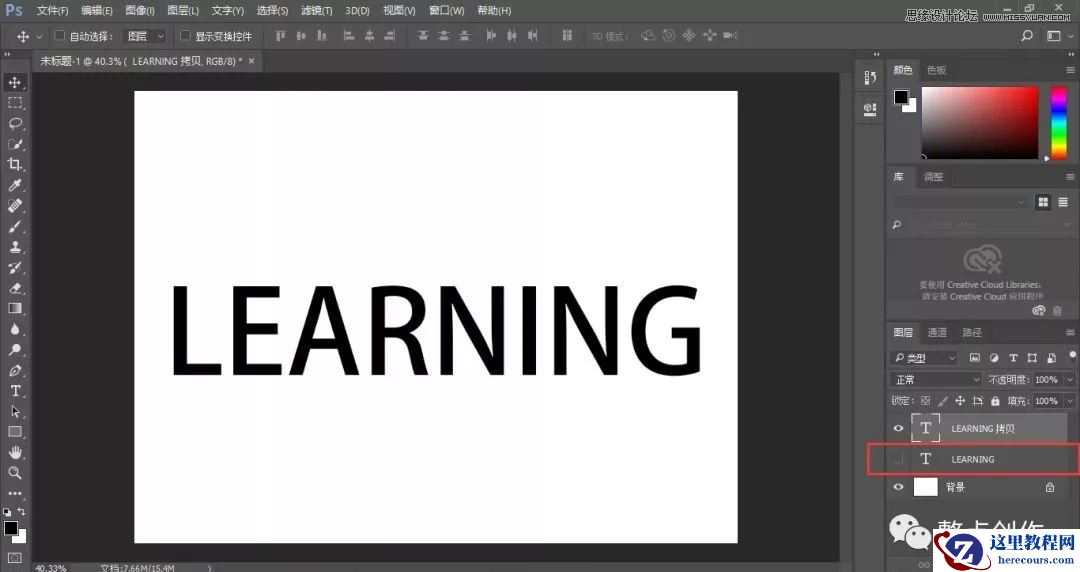Image resolution: width=1080 pixels, height=572 pixels.
Task: Select the Move tool in the toolbox
Action: [x=14, y=82]
